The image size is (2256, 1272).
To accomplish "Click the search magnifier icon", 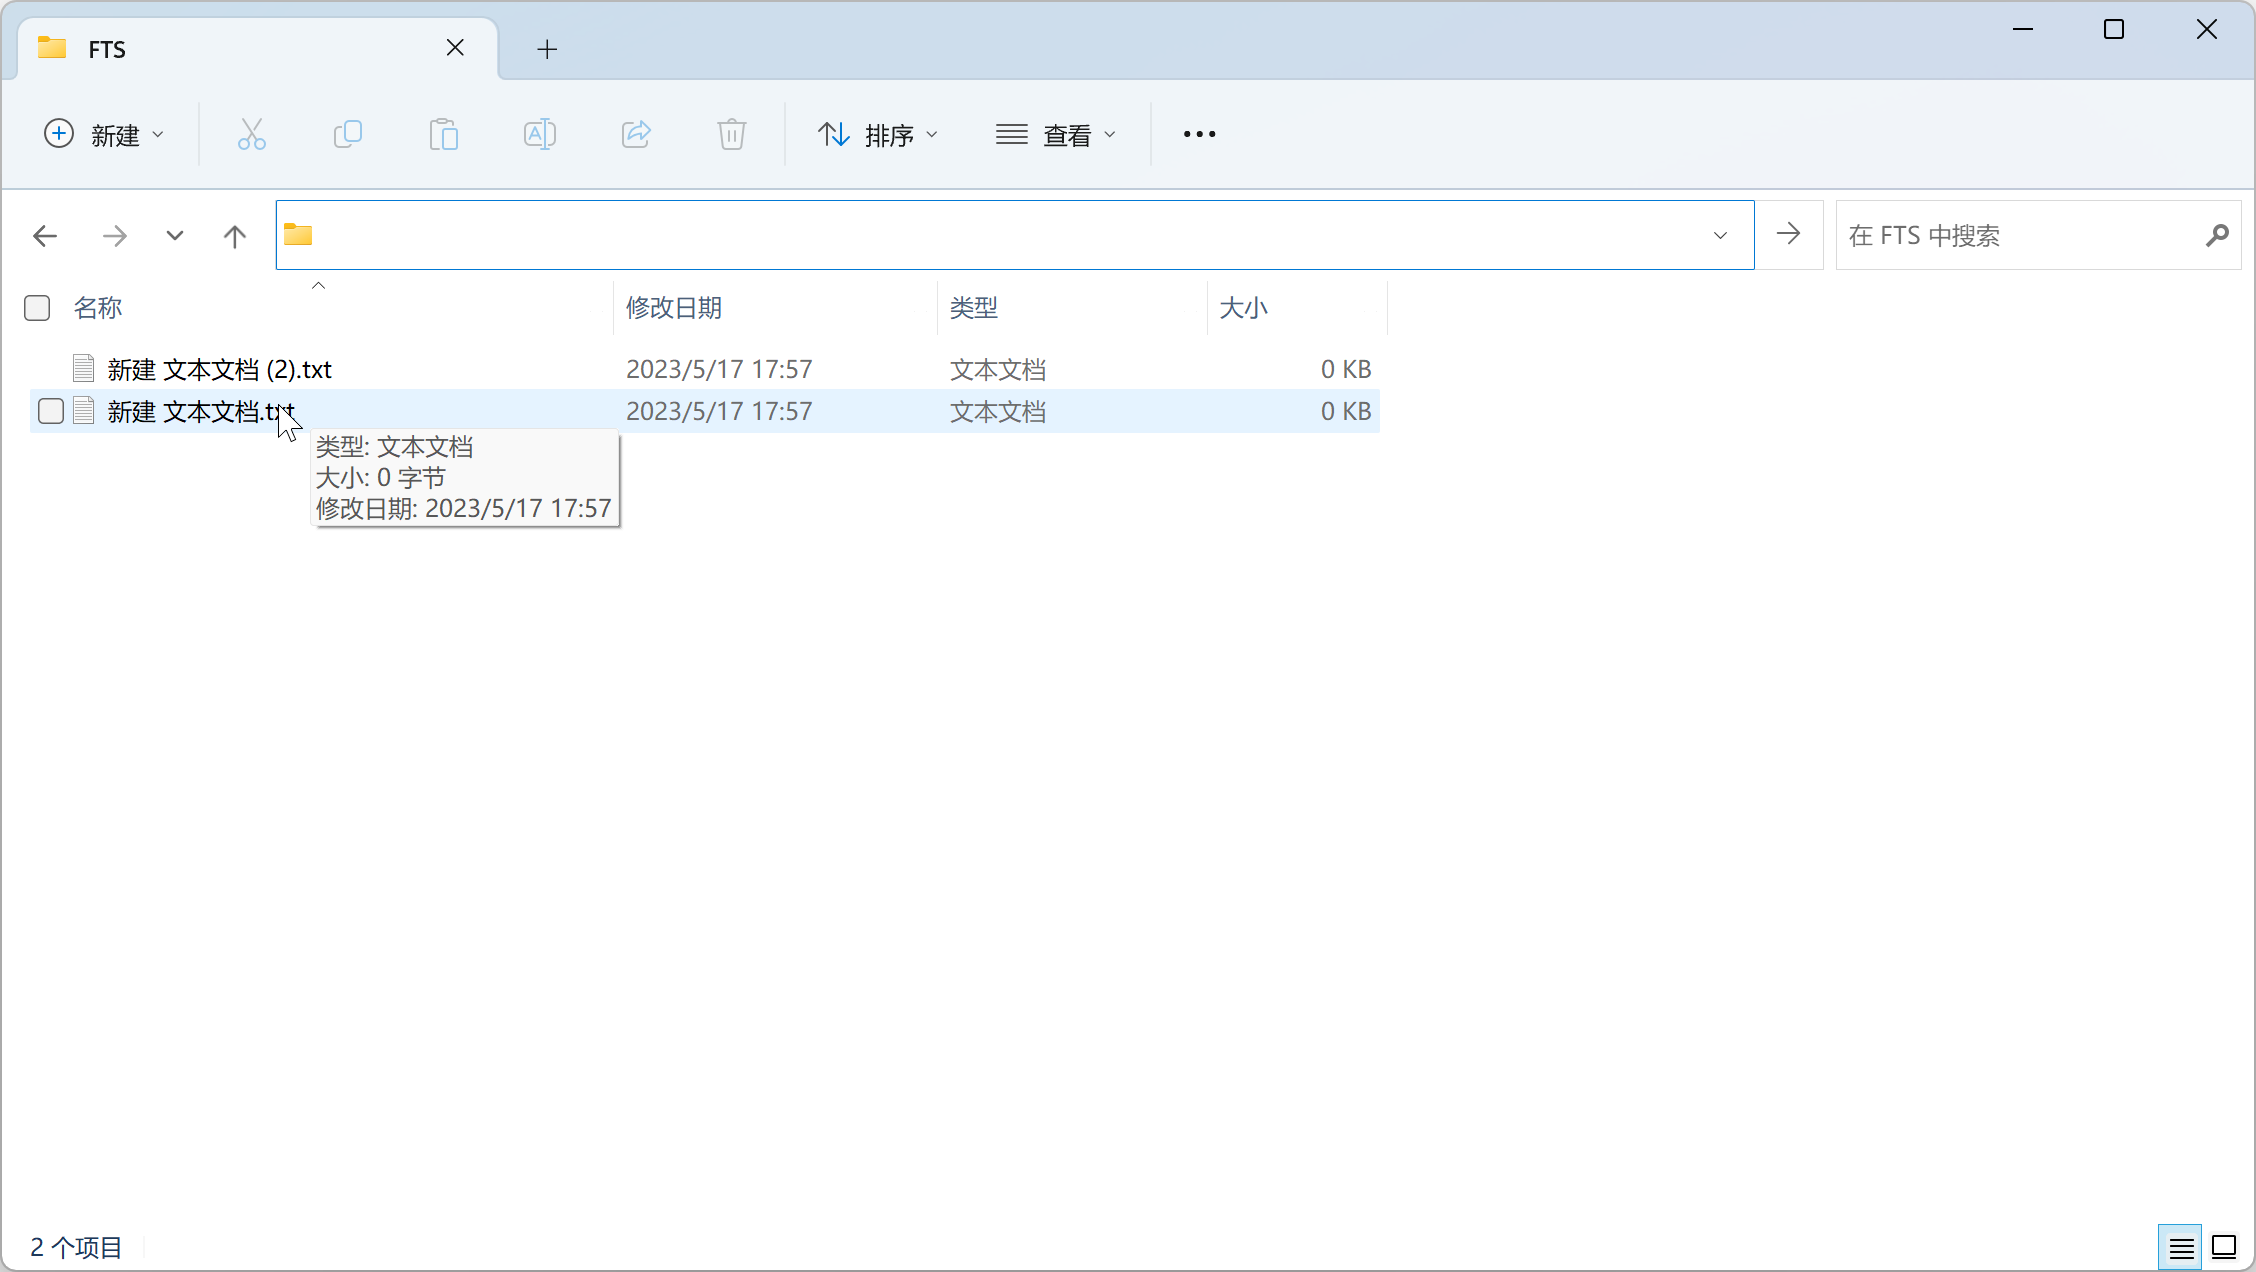I will pyautogui.click(x=2216, y=236).
